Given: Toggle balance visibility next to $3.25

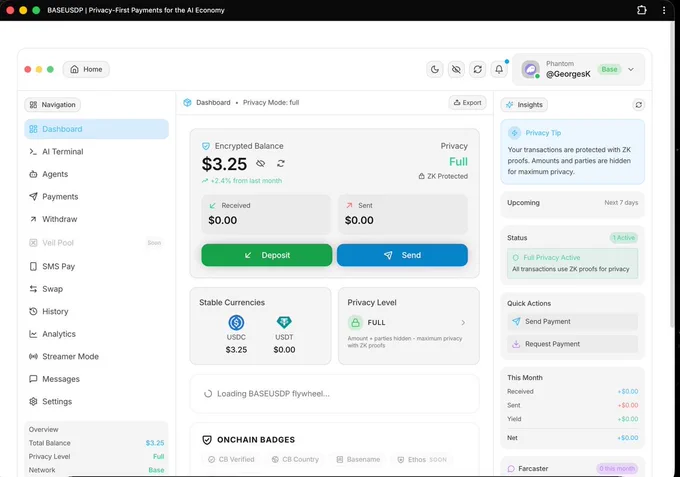Looking at the screenshot, I should click(x=260, y=163).
